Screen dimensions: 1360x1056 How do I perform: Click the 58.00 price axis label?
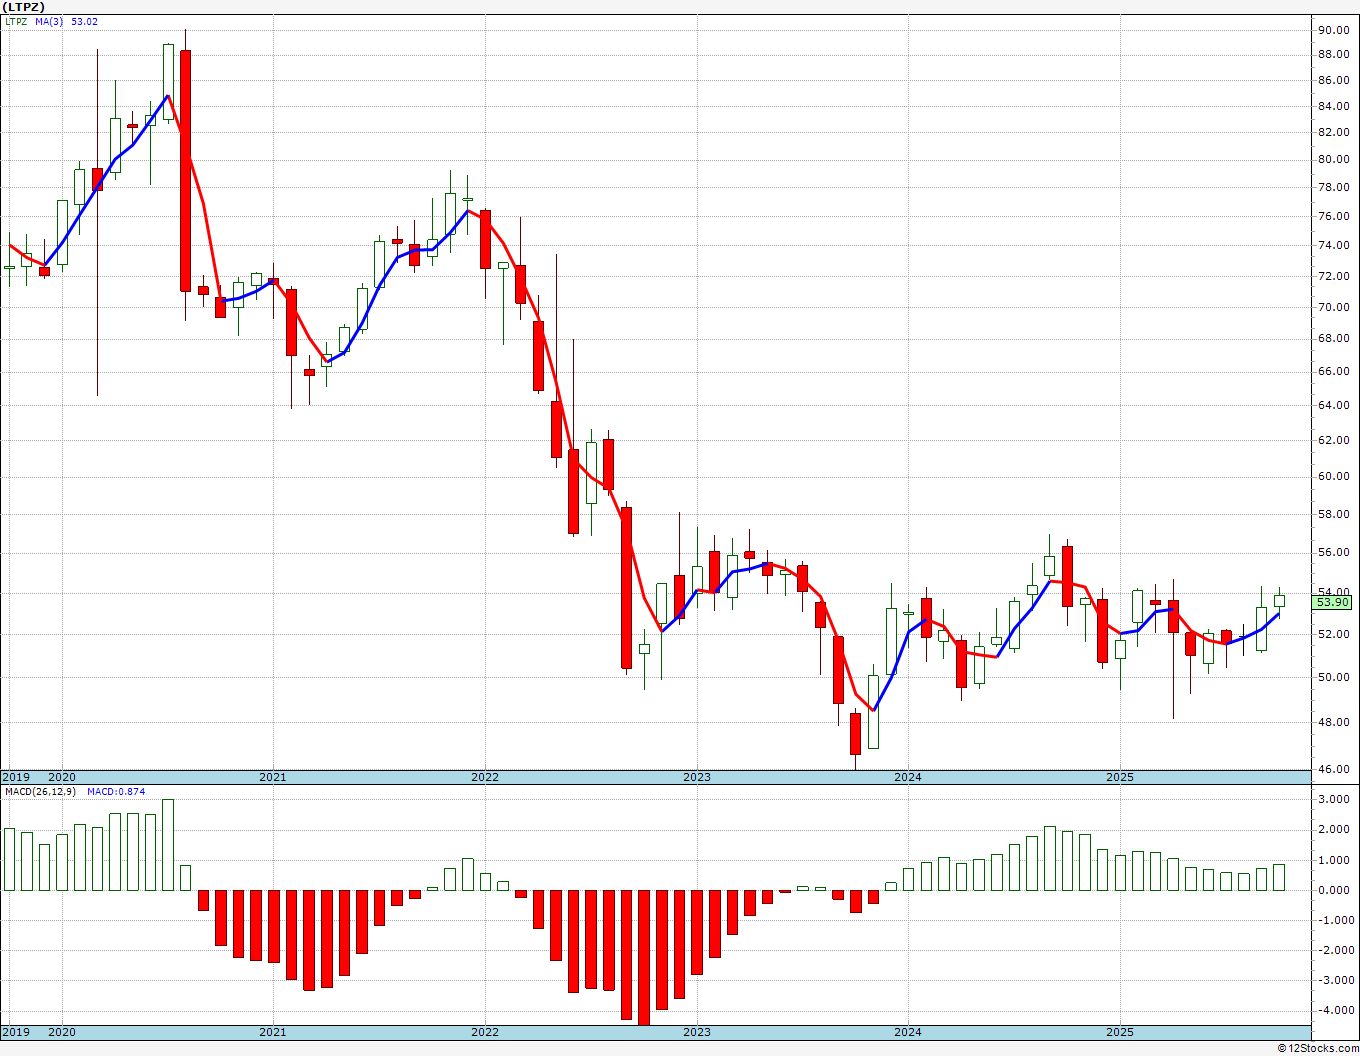coord(1333,514)
